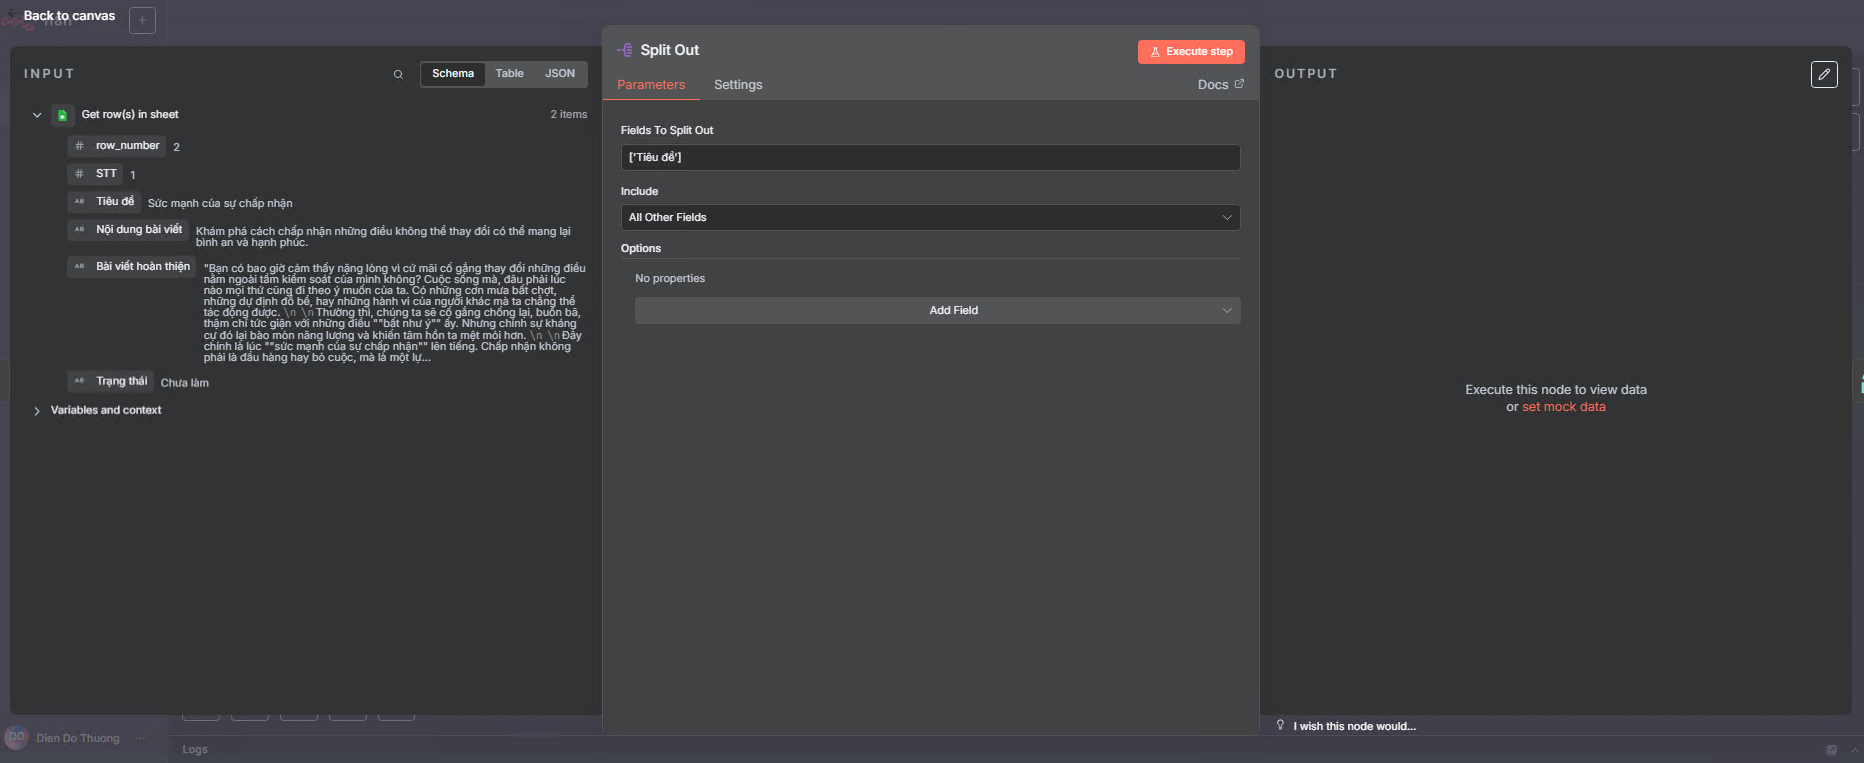Click the Google Sheets node icon

62,115
